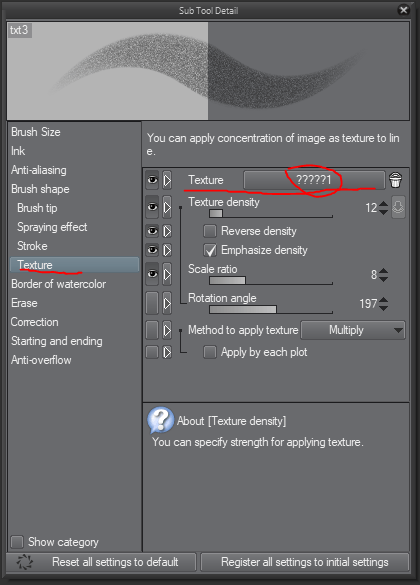Expand triangle beside Rotation angle row
Image resolution: width=420 pixels, height=585 pixels.
[x=167, y=303]
